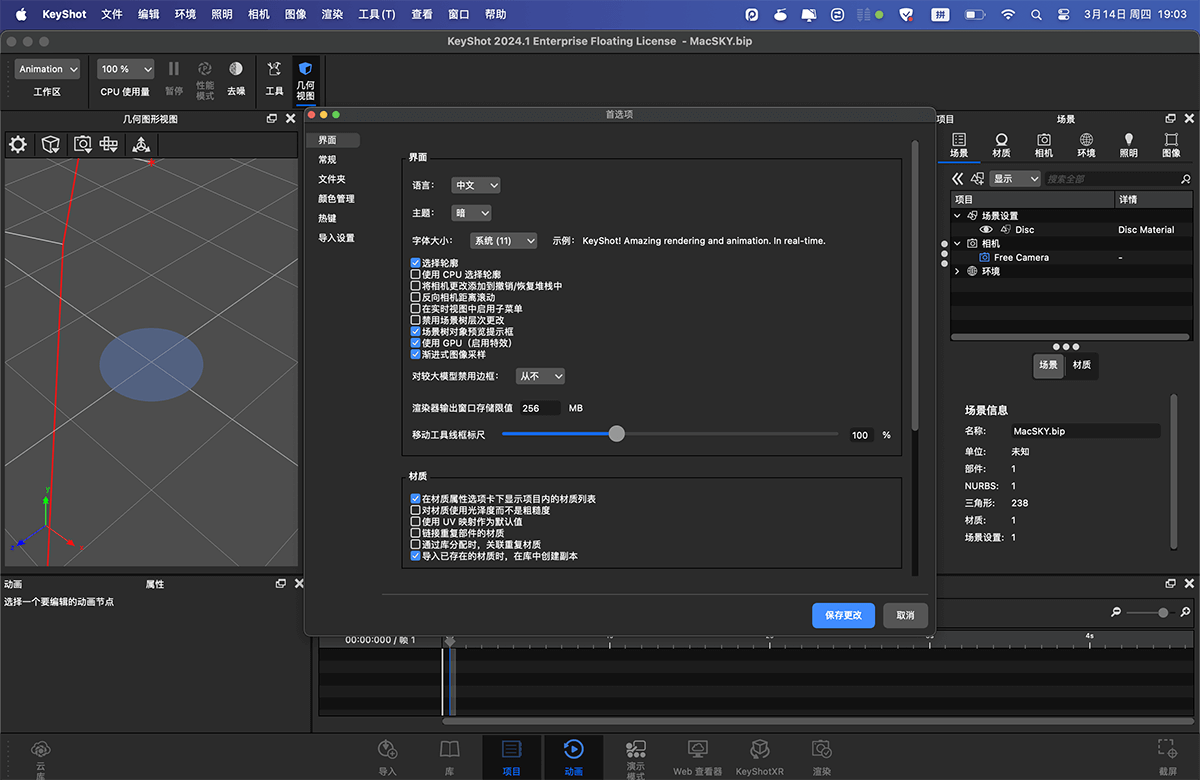Click the 性能模式 performance mode icon
This screenshot has width=1200, height=780.
pos(205,69)
